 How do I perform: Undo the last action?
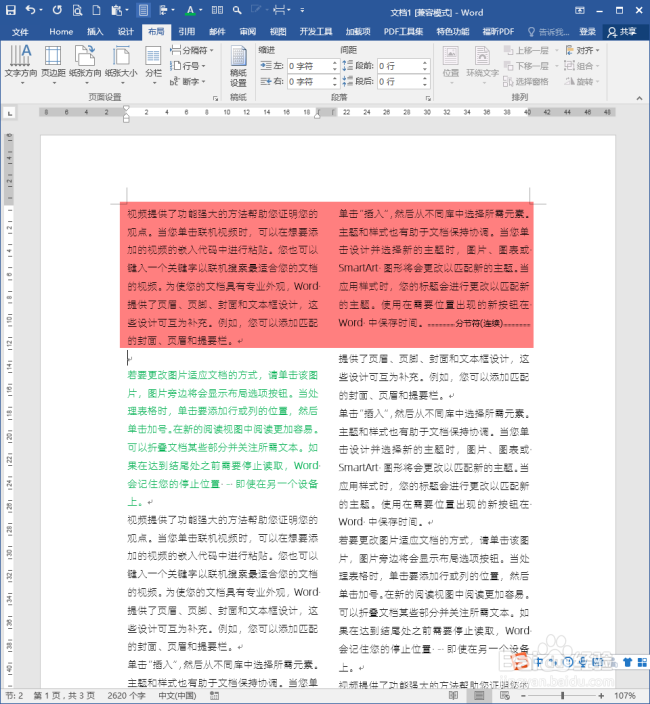pyautogui.click(x=31, y=10)
